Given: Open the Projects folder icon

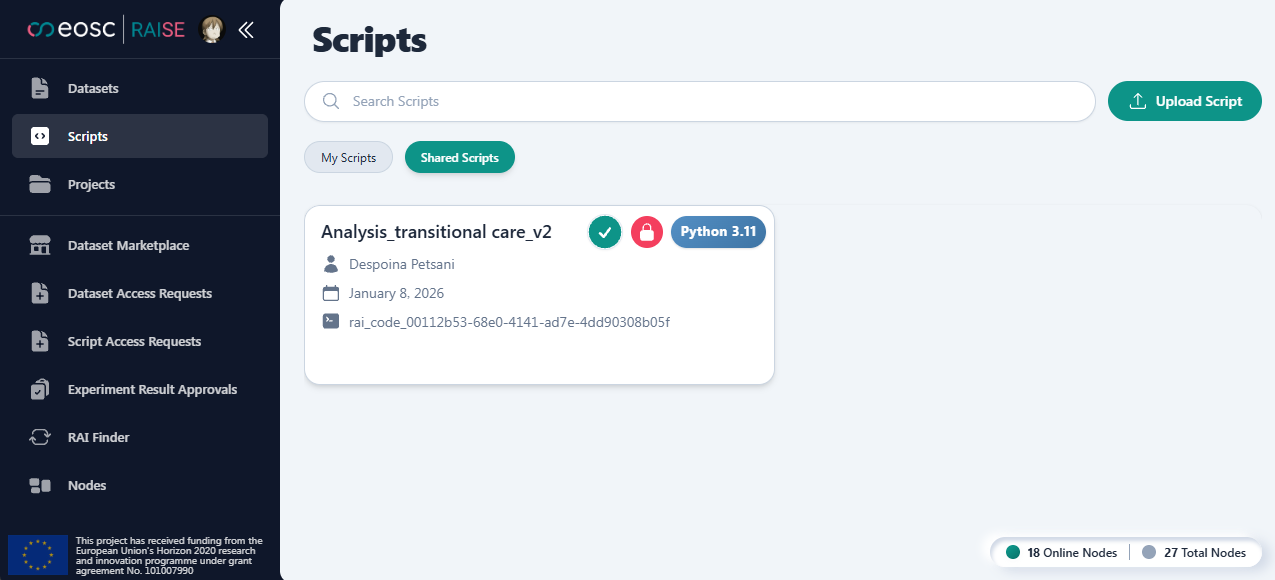Looking at the screenshot, I should pos(41,184).
